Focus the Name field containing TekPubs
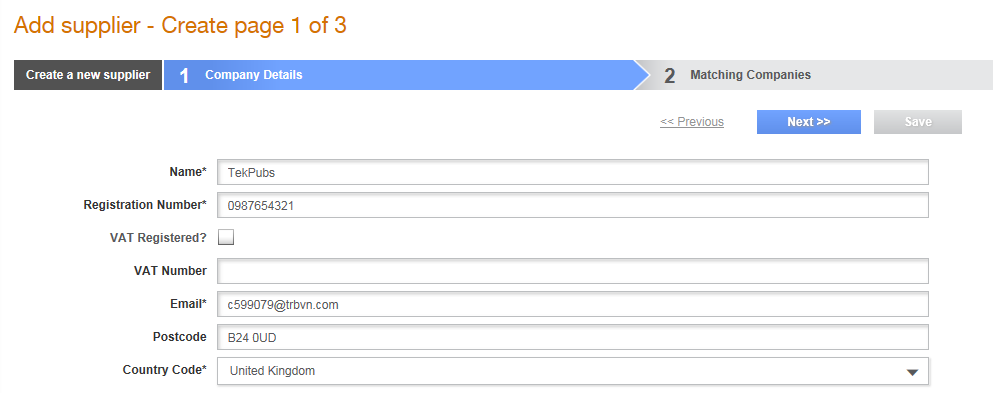Screen dimensions: 993x393 [572, 172]
